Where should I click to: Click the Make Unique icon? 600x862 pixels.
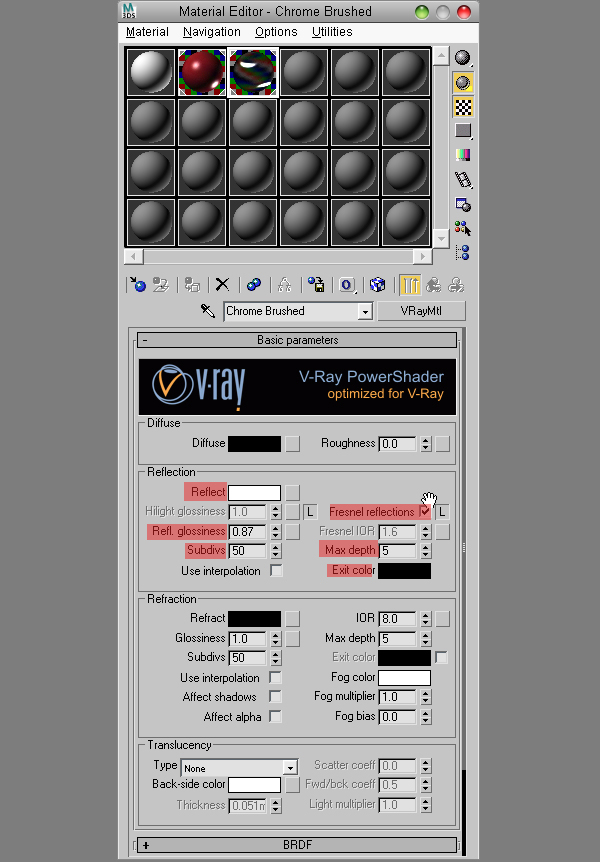284,284
